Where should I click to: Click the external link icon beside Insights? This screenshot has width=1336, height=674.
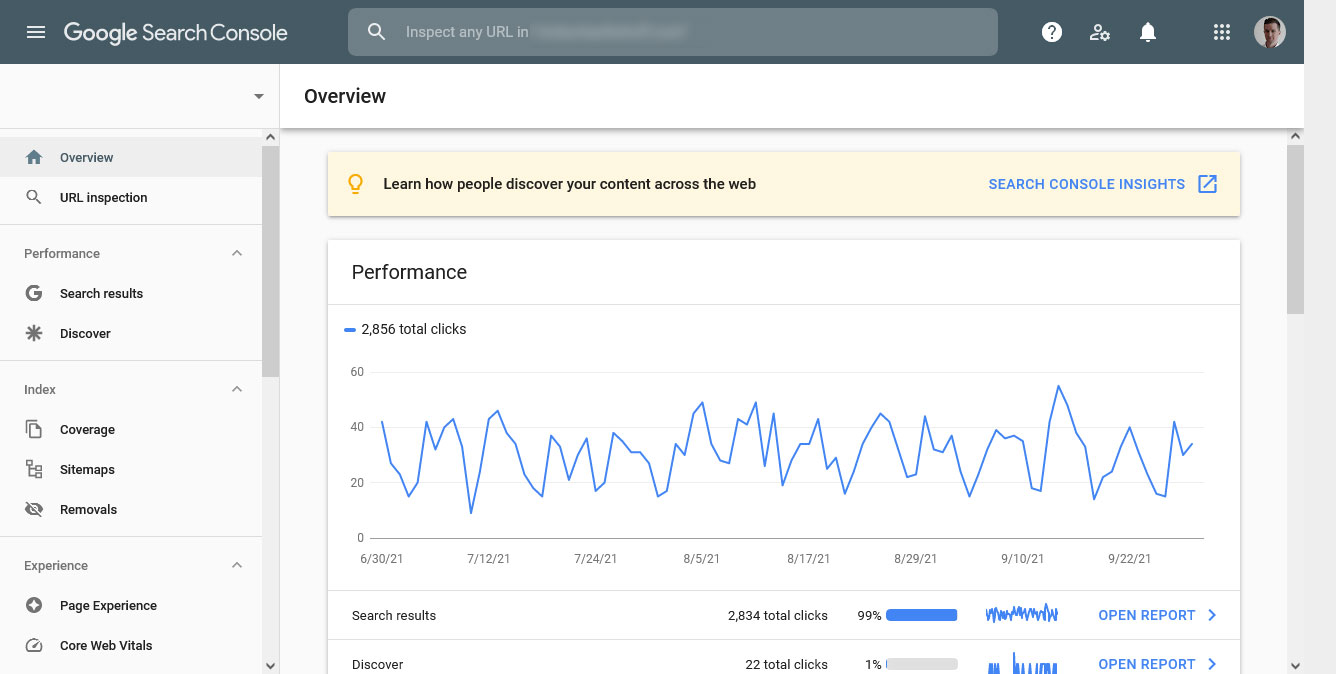1208,184
